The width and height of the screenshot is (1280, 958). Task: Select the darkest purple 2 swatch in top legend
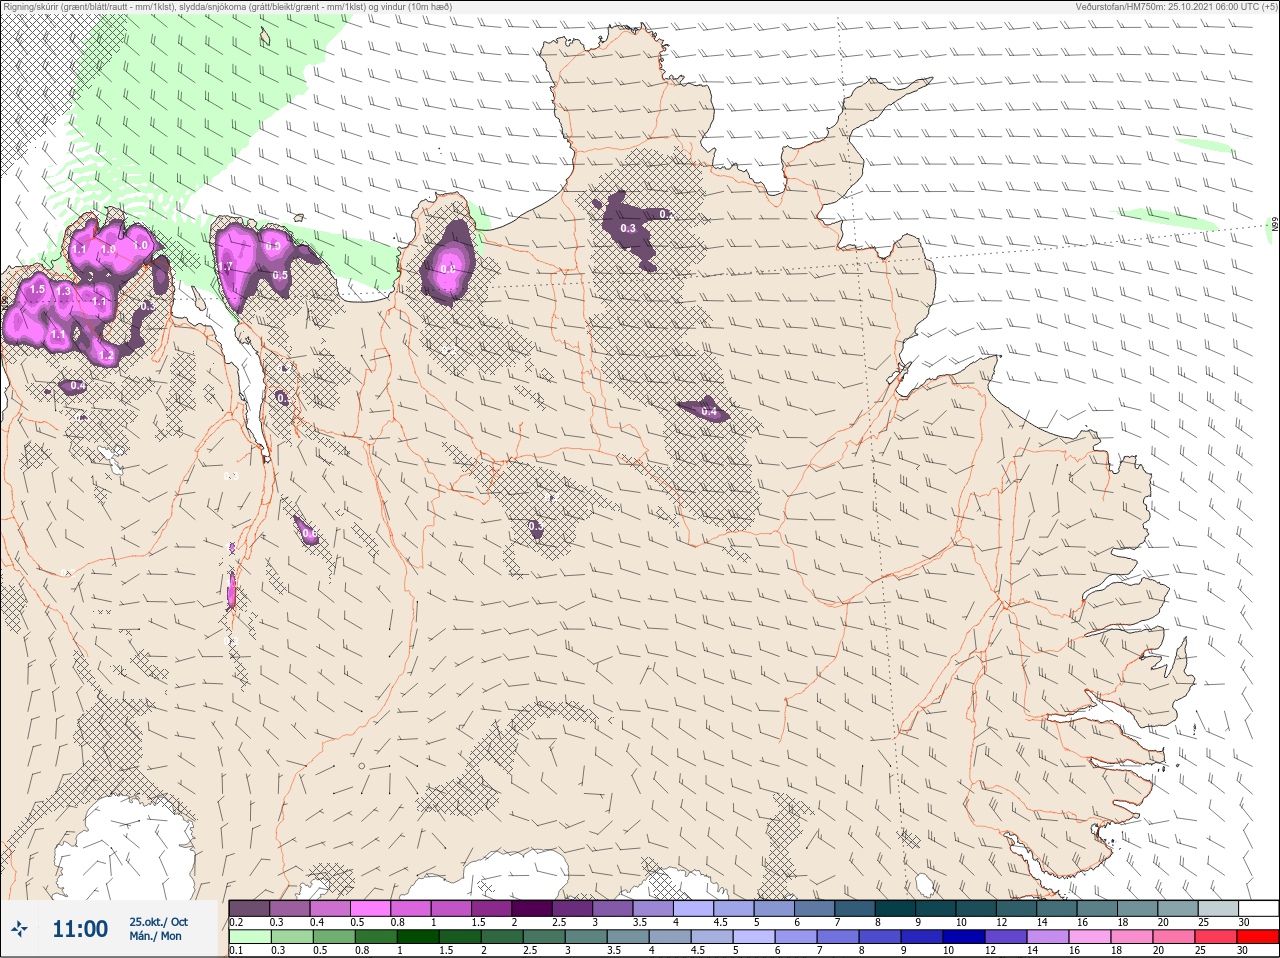[x=534, y=908]
